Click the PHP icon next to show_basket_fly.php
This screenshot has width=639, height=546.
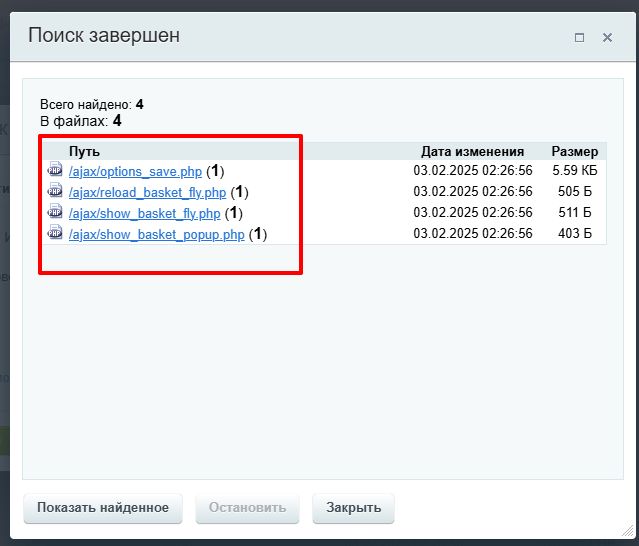pos(55,213)
